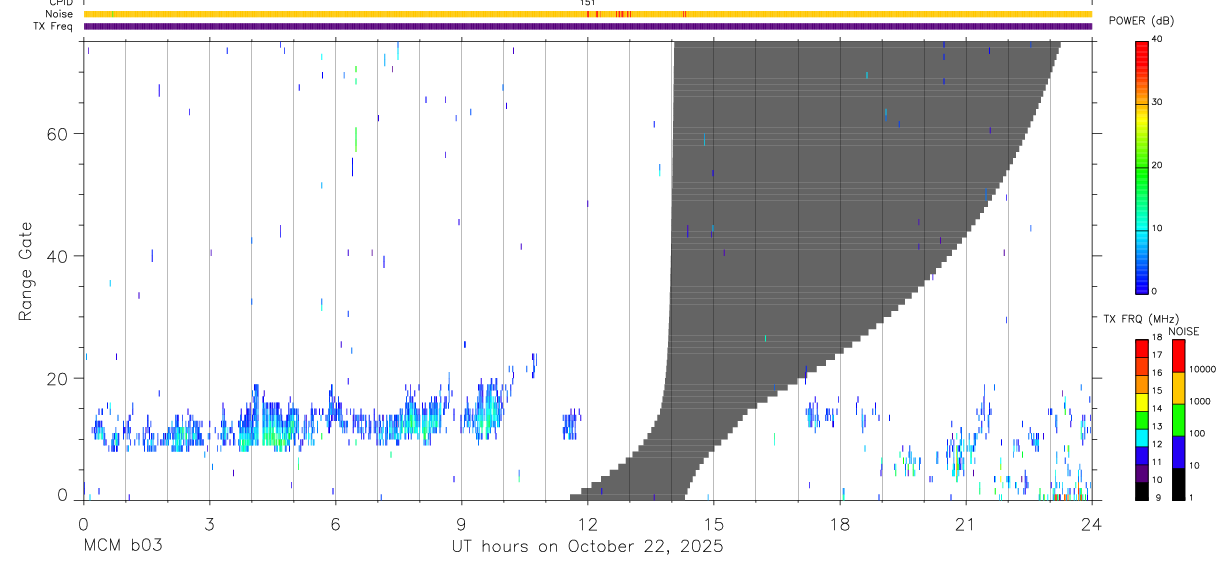The width and height of the screenshot is (1228, 567).
Task: Click the 30 label on power scale
Action: [x=1158, y=102]
